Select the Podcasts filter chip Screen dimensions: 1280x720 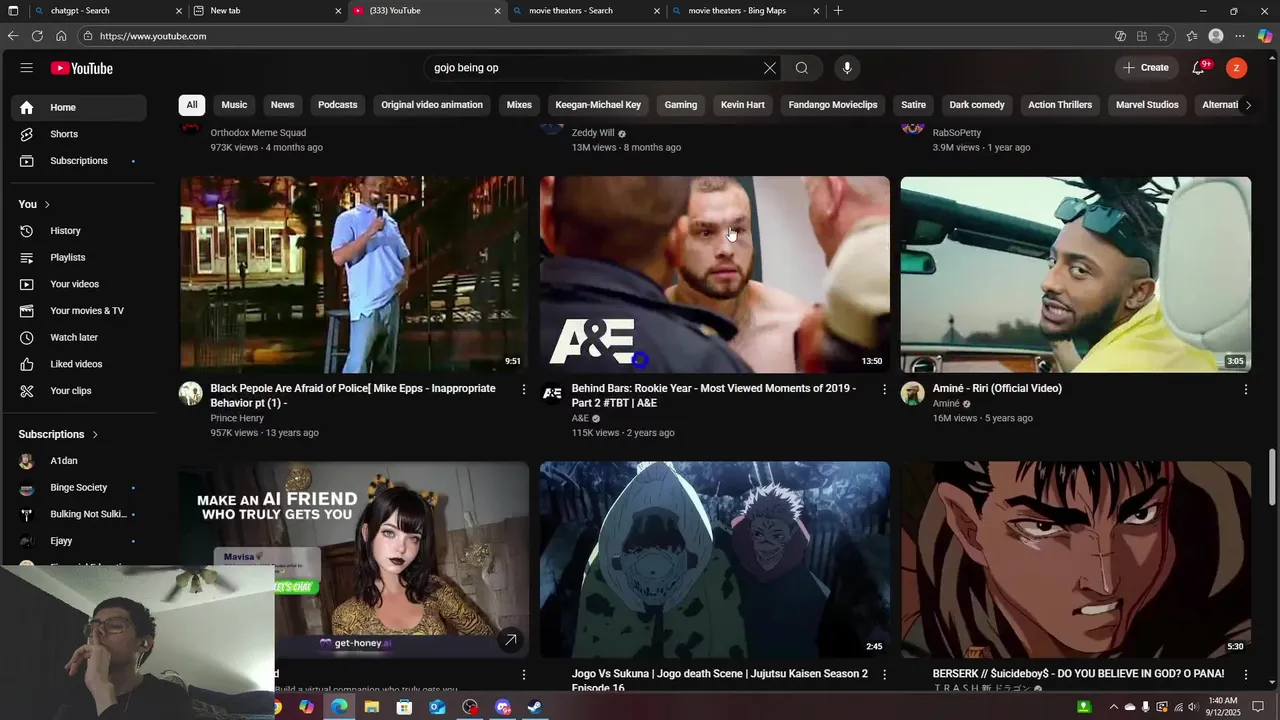coord(338,105)
